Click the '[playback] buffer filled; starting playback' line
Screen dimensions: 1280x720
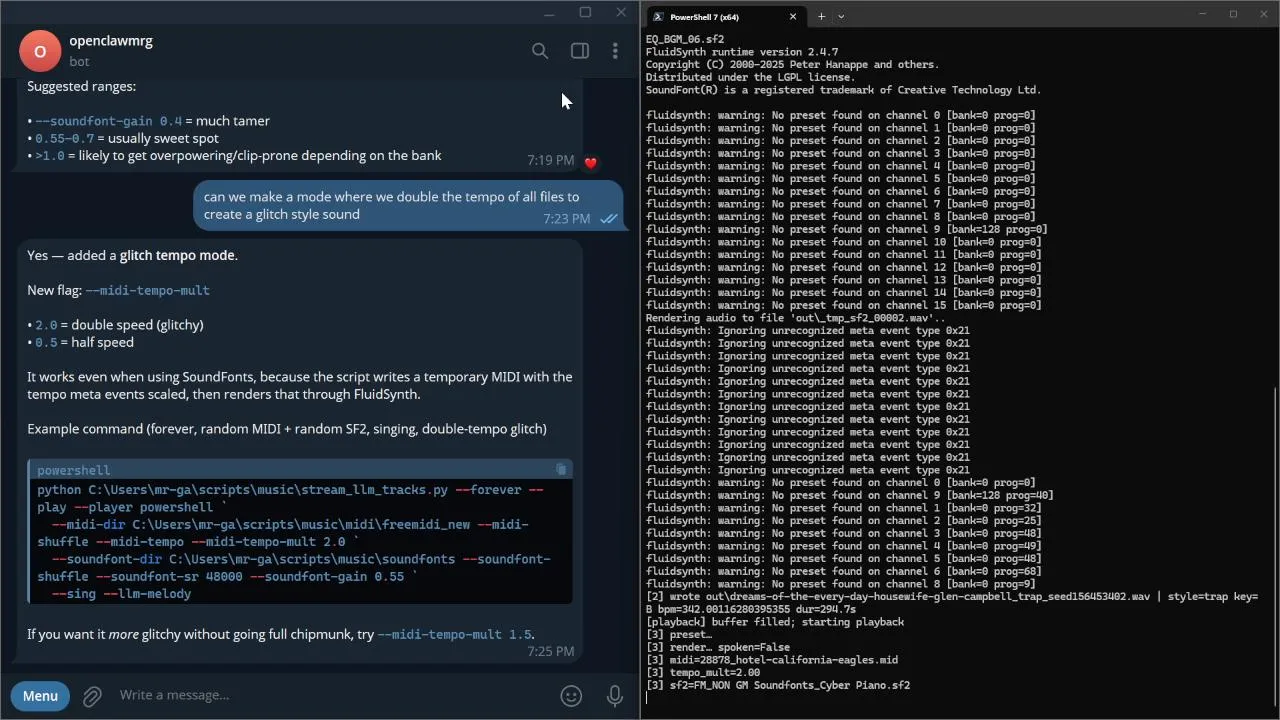775,622
